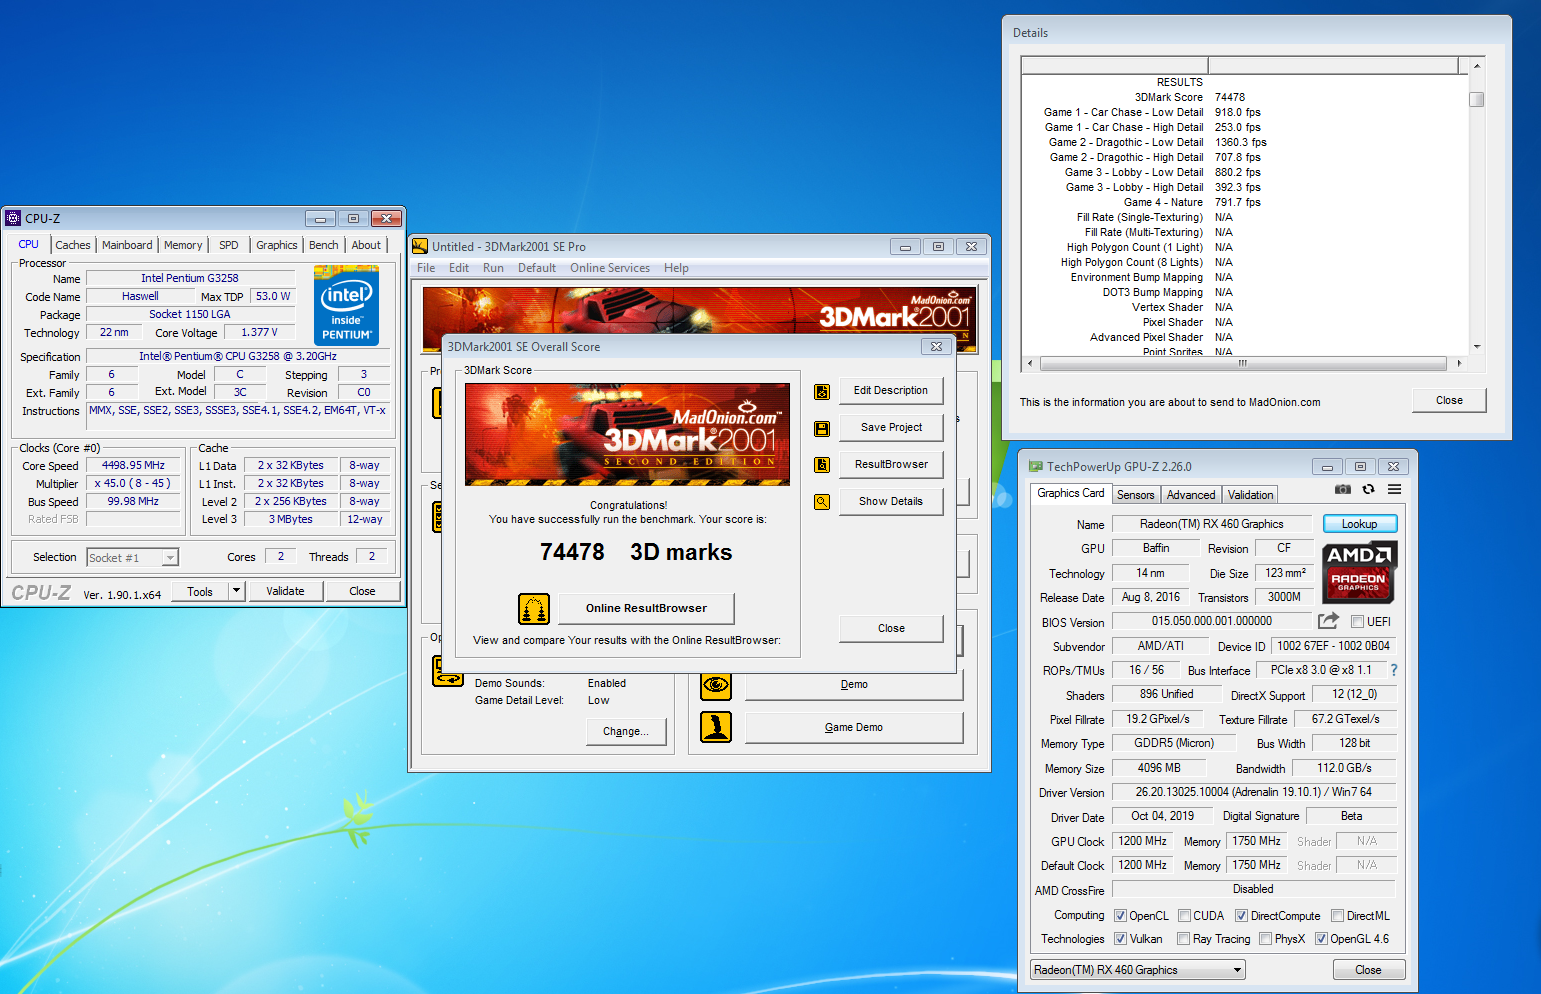The image size is (1541, 994).
Task: Click the Edit Description button
Action: click(x=891, y=391)
